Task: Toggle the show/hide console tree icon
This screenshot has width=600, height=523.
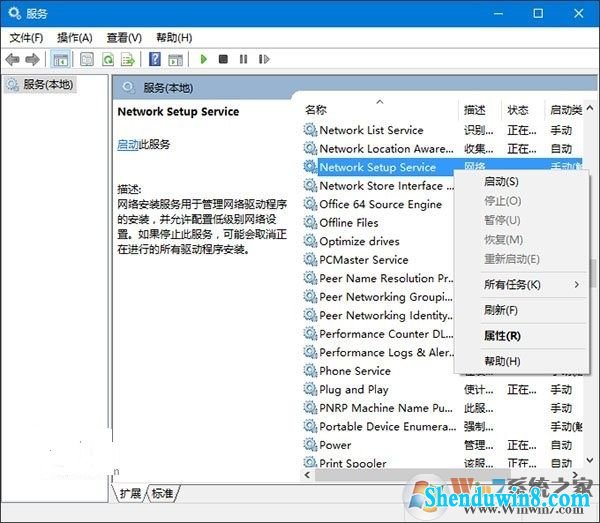Action: pos(60,59)
